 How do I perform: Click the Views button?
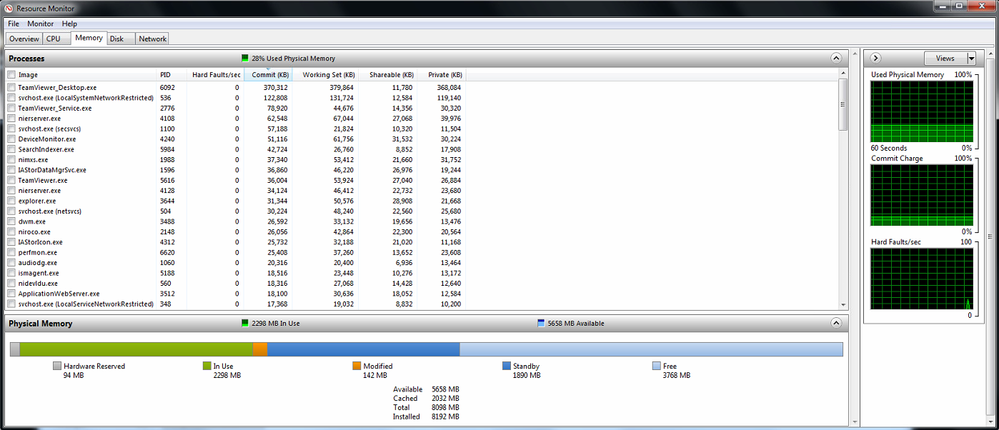[x=945, y=58]
